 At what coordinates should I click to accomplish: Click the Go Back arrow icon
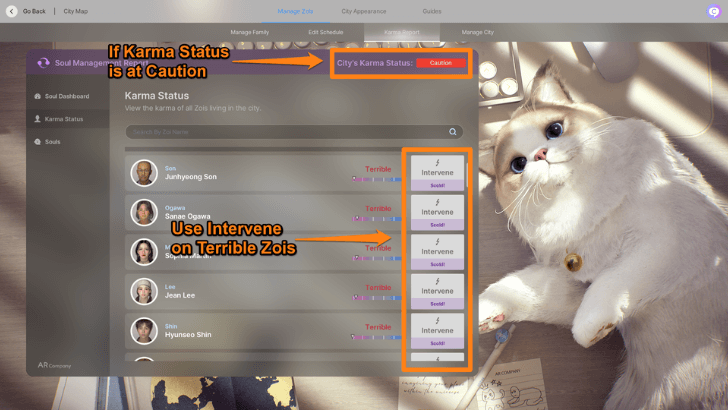pos(13,11)
